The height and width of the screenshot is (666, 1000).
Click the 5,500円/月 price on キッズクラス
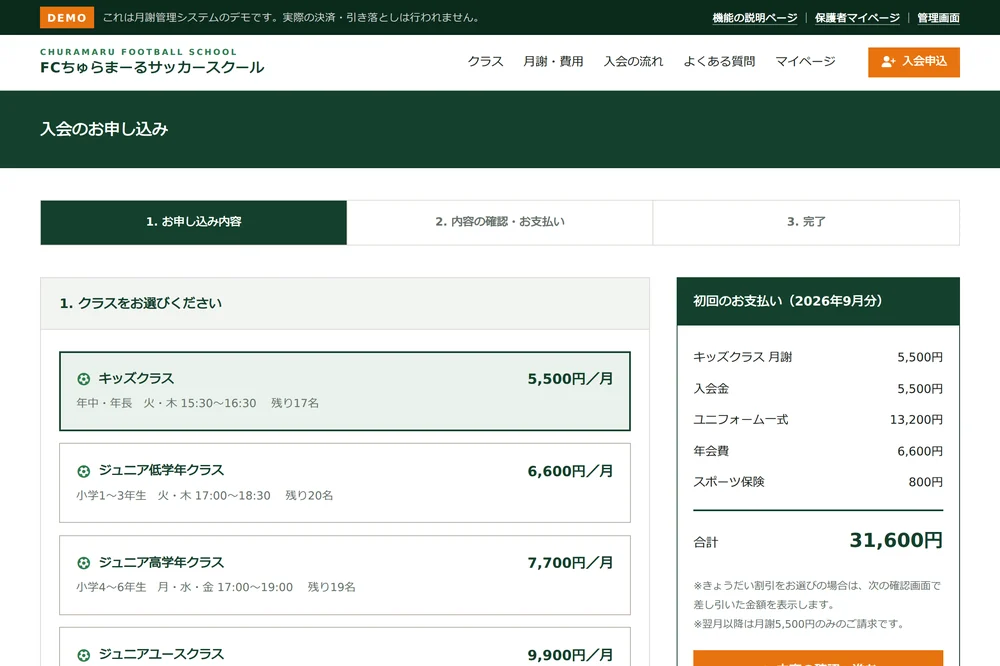[x=570, y=379]
